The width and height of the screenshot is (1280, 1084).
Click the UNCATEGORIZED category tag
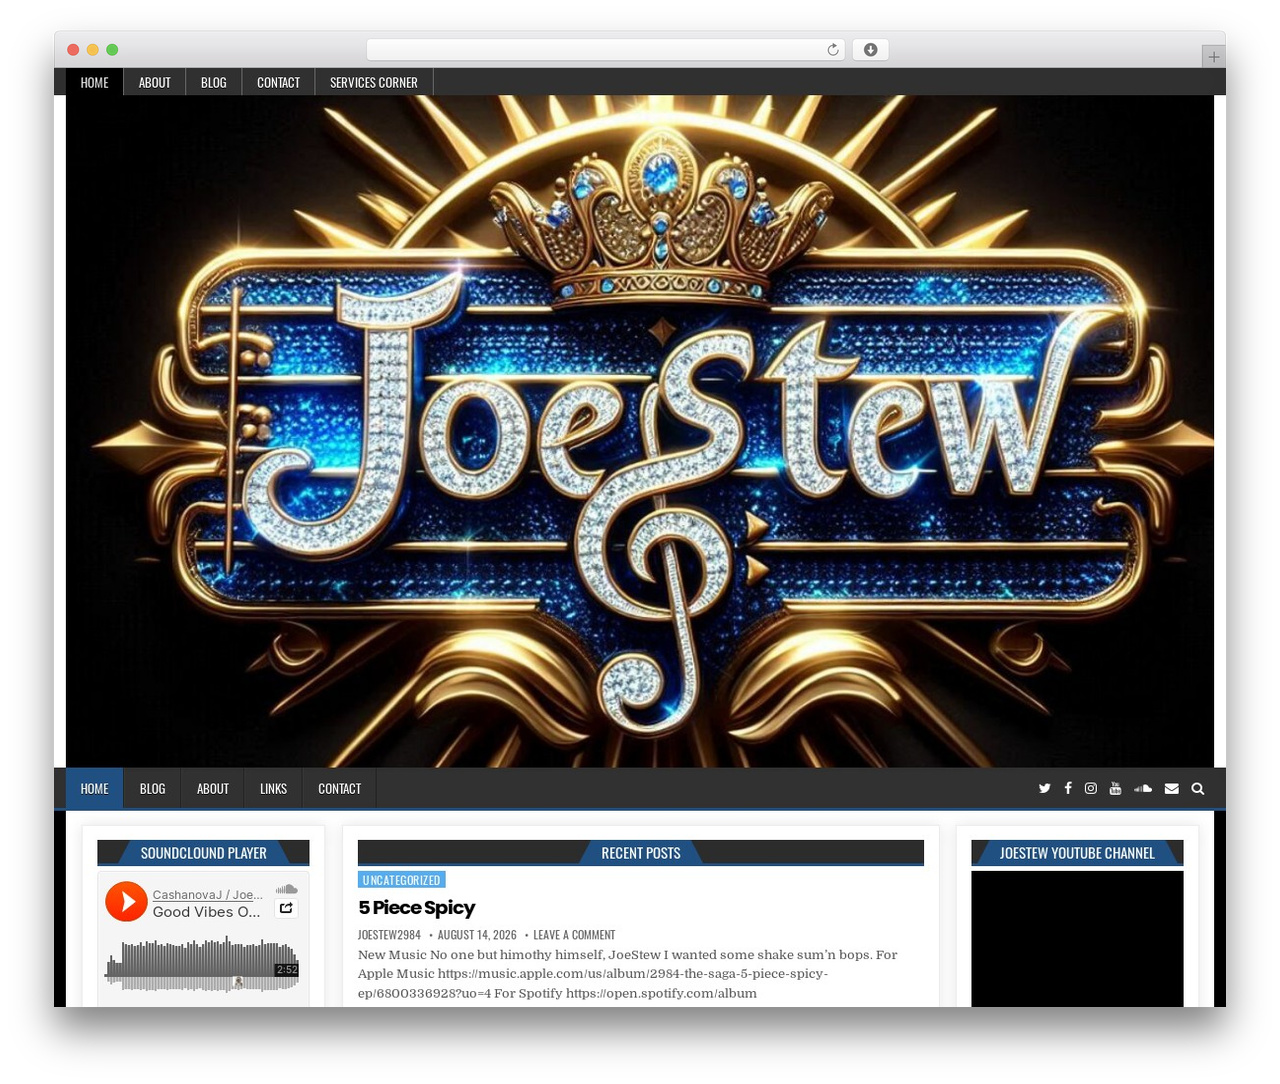[x=401, y=880]
